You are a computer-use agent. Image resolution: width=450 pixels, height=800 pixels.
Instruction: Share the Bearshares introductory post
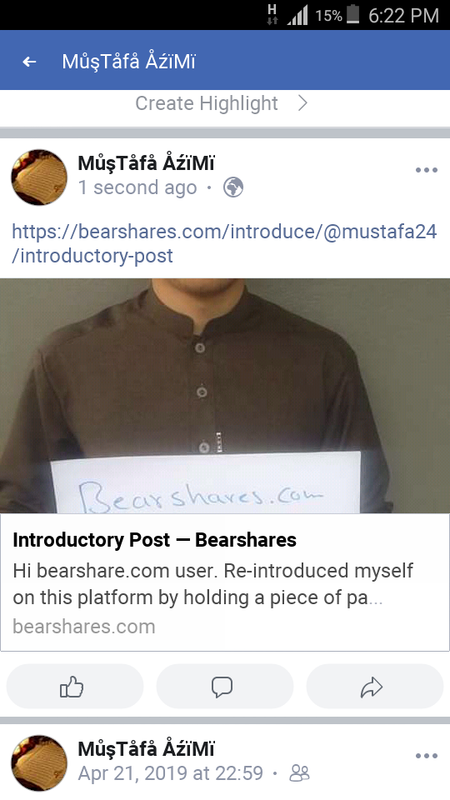click(374, 686)
